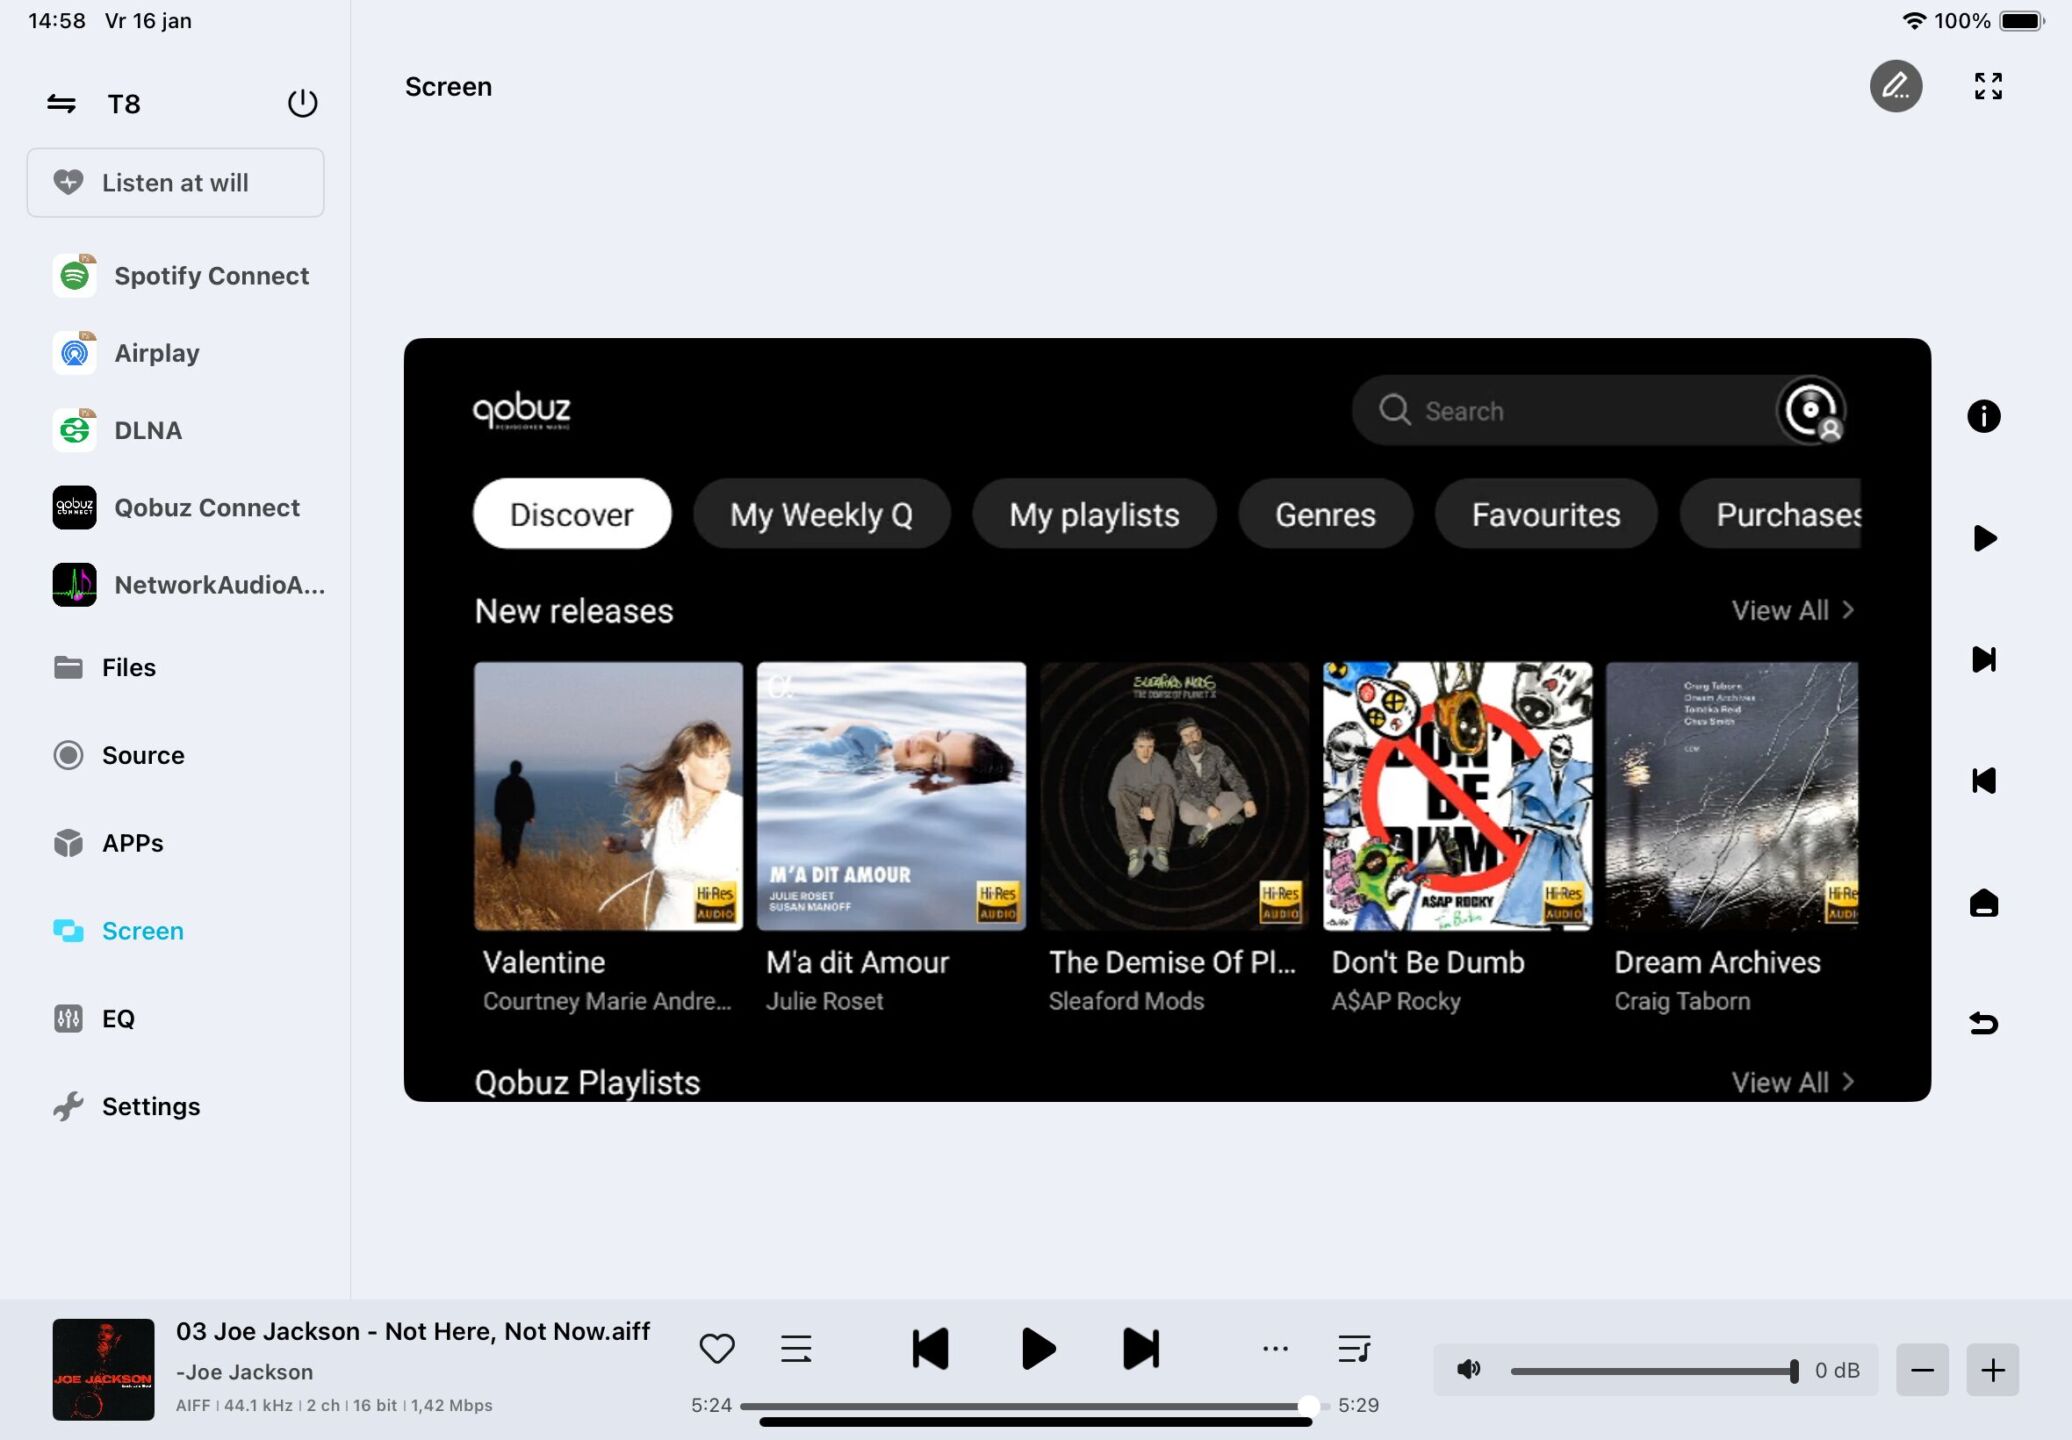This screenshot has height=1440, width=2072.
Task: Click the artist name Julie Roset
Action: click(x=825, y=1001)
